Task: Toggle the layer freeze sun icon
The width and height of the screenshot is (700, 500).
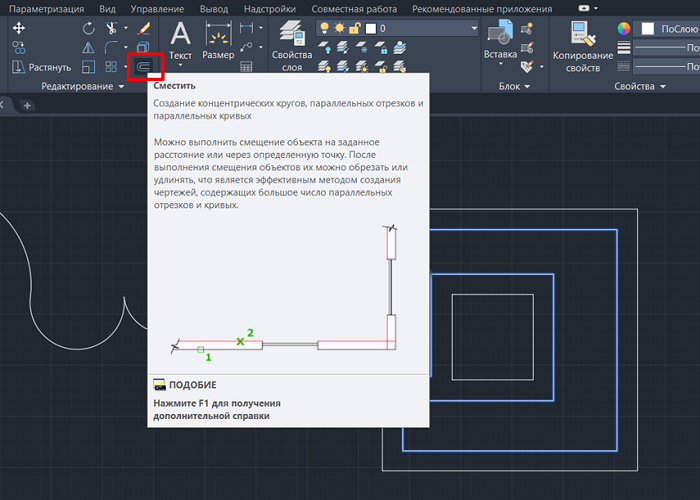Action: point(339,28)
